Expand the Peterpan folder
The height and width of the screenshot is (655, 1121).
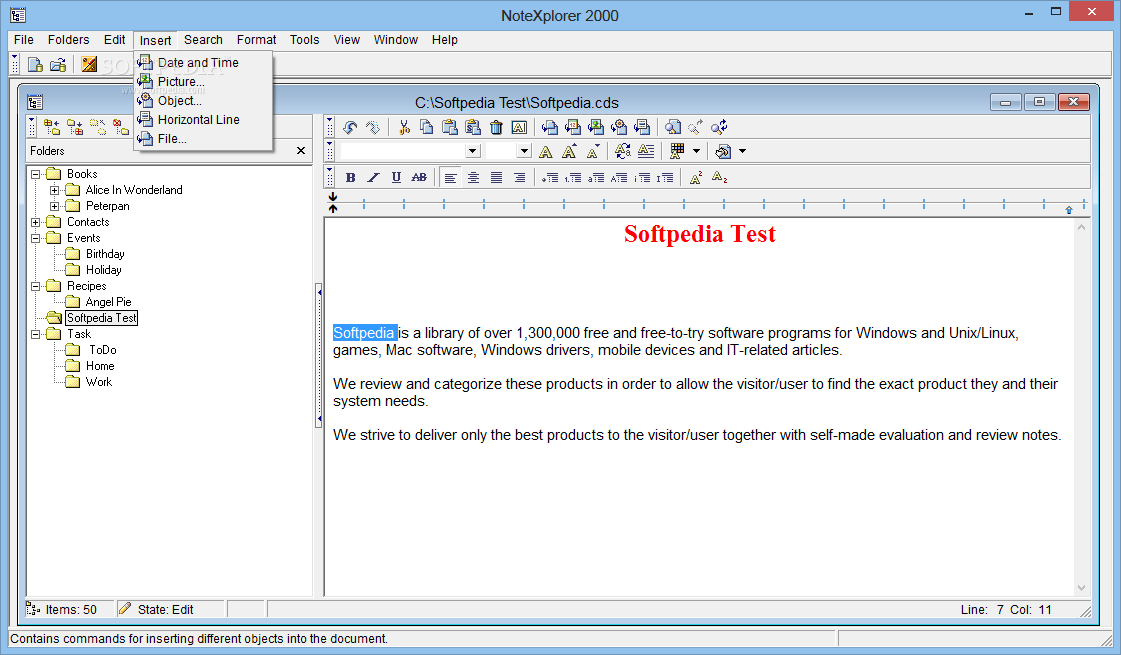point(54,206)
